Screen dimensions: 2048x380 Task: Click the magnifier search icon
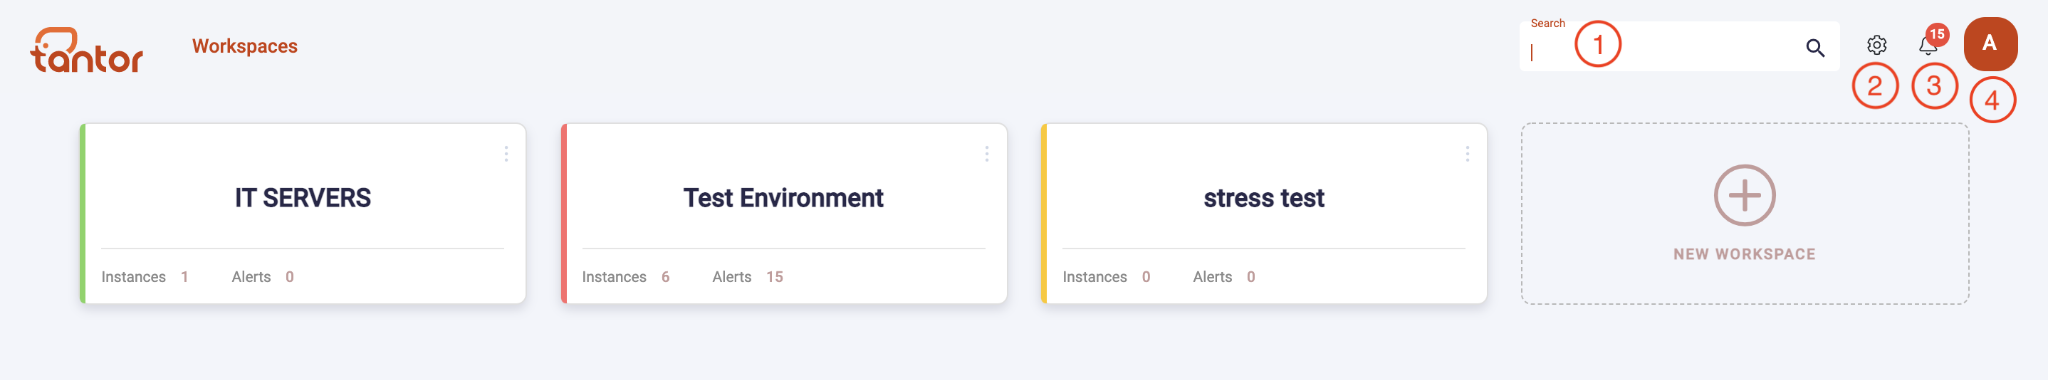[1815, 47]
